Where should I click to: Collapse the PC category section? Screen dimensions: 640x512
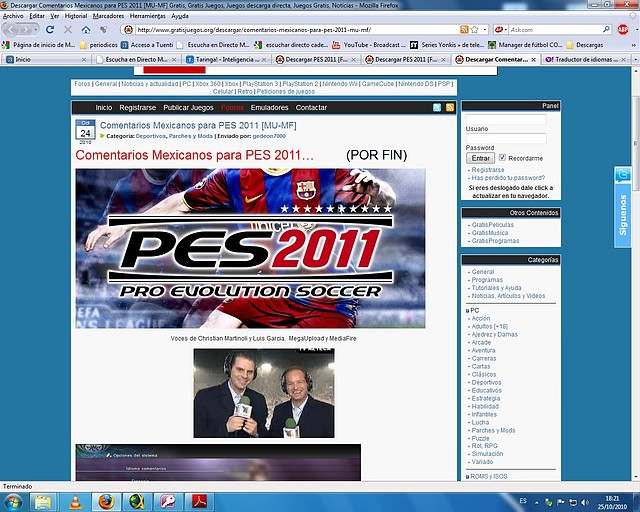pos(468,311)
